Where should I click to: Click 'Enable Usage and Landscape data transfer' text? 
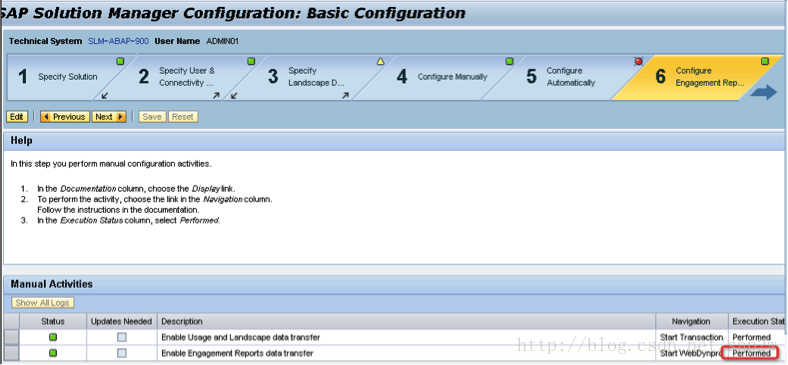click(x=241, y=337)
